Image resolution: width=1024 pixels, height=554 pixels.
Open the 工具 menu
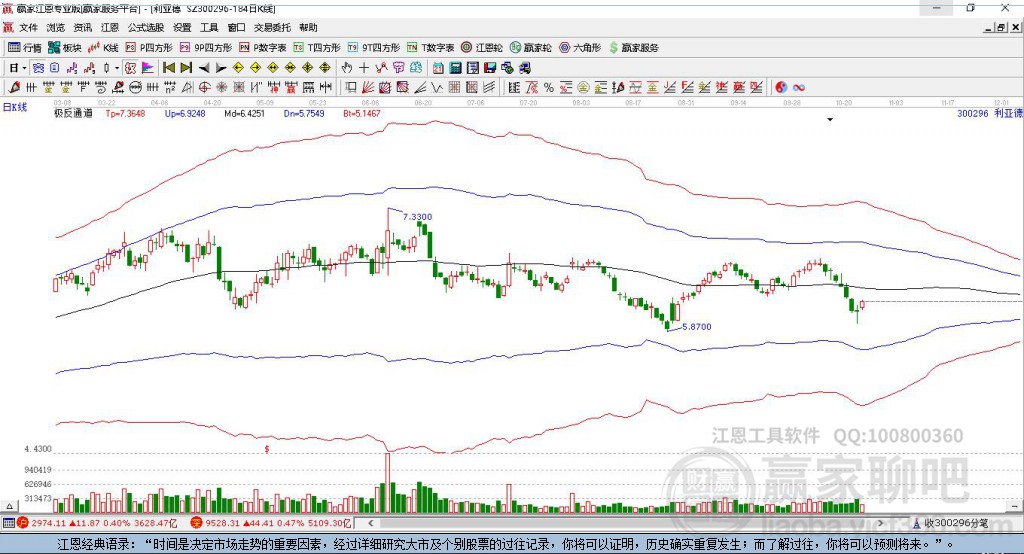point(209,27)
